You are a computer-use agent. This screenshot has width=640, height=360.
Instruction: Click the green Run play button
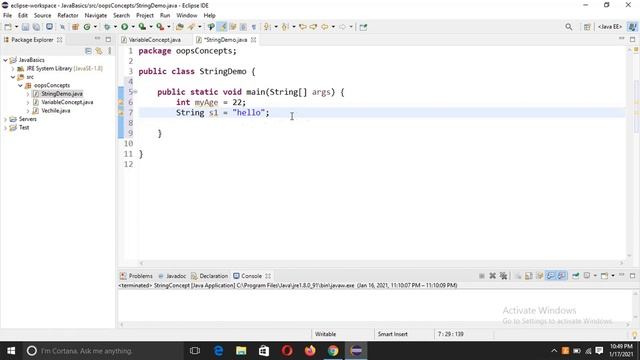(x=124, y=27)
